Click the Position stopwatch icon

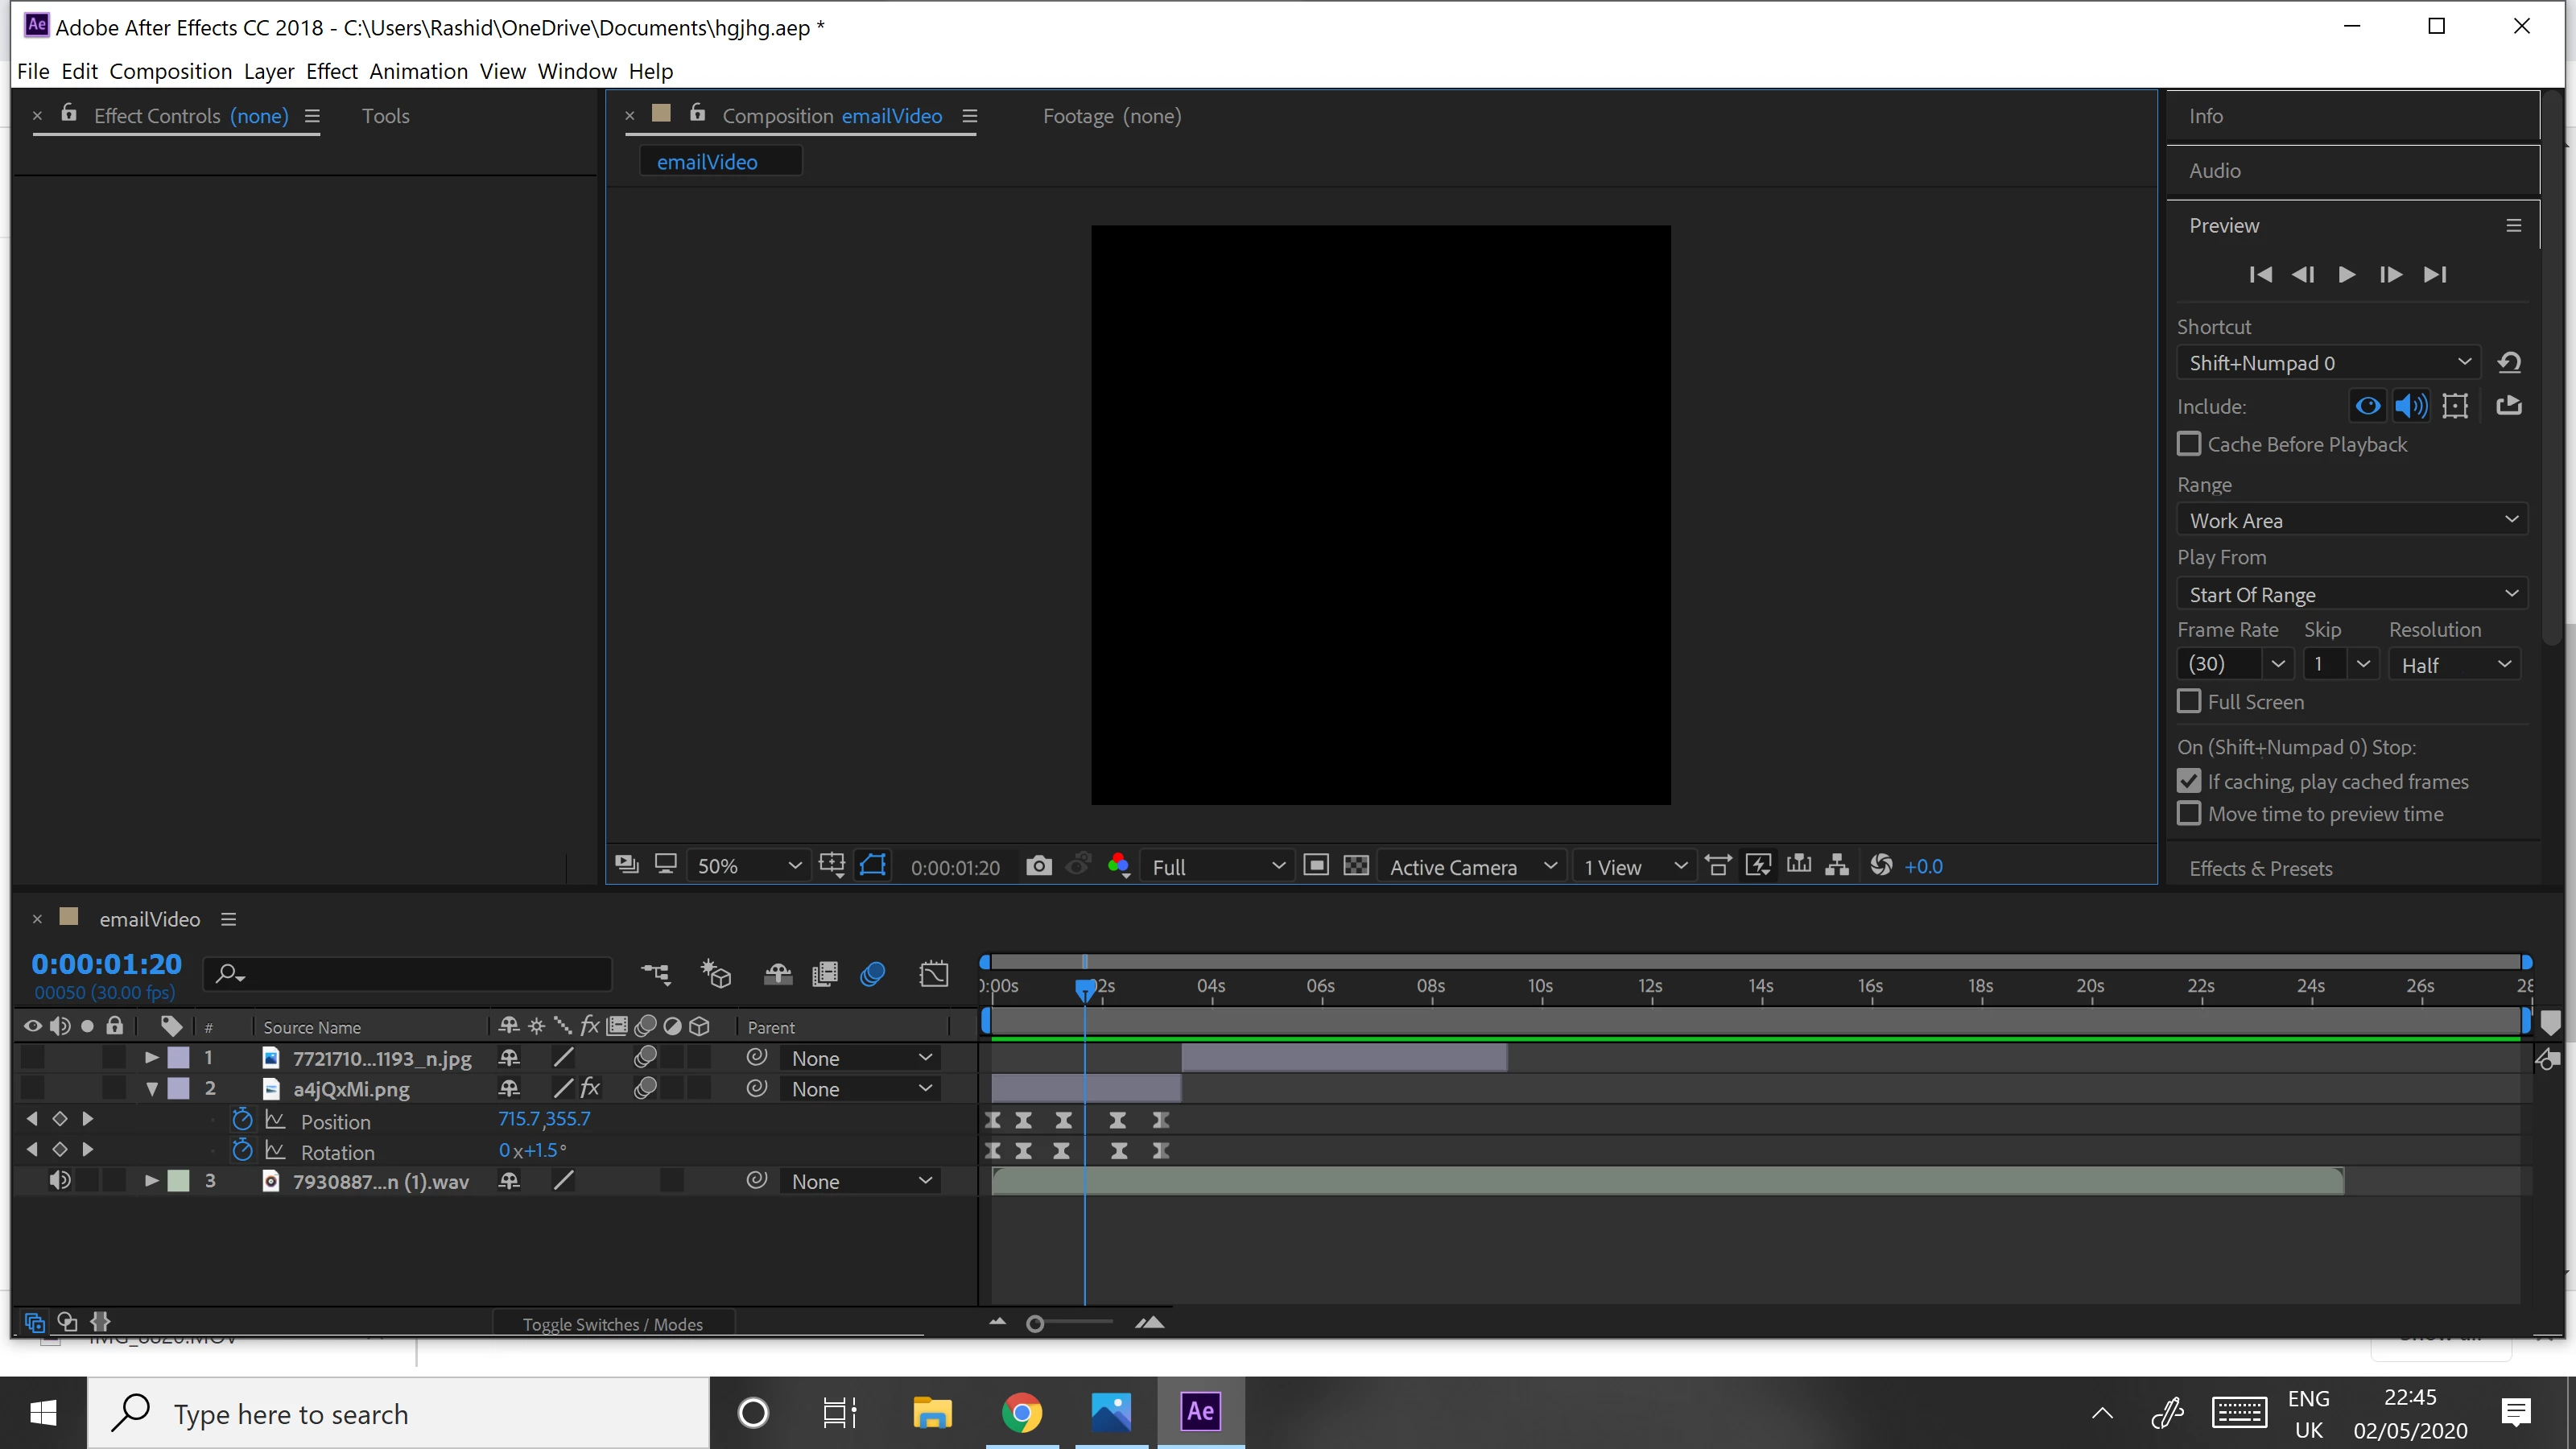click(241, 1119)
